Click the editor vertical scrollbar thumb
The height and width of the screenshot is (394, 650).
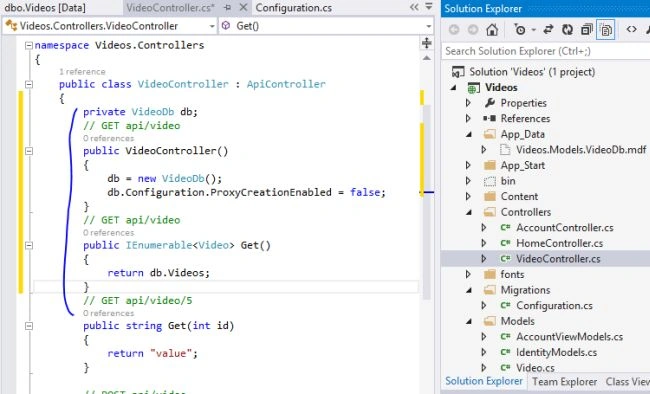427,202
